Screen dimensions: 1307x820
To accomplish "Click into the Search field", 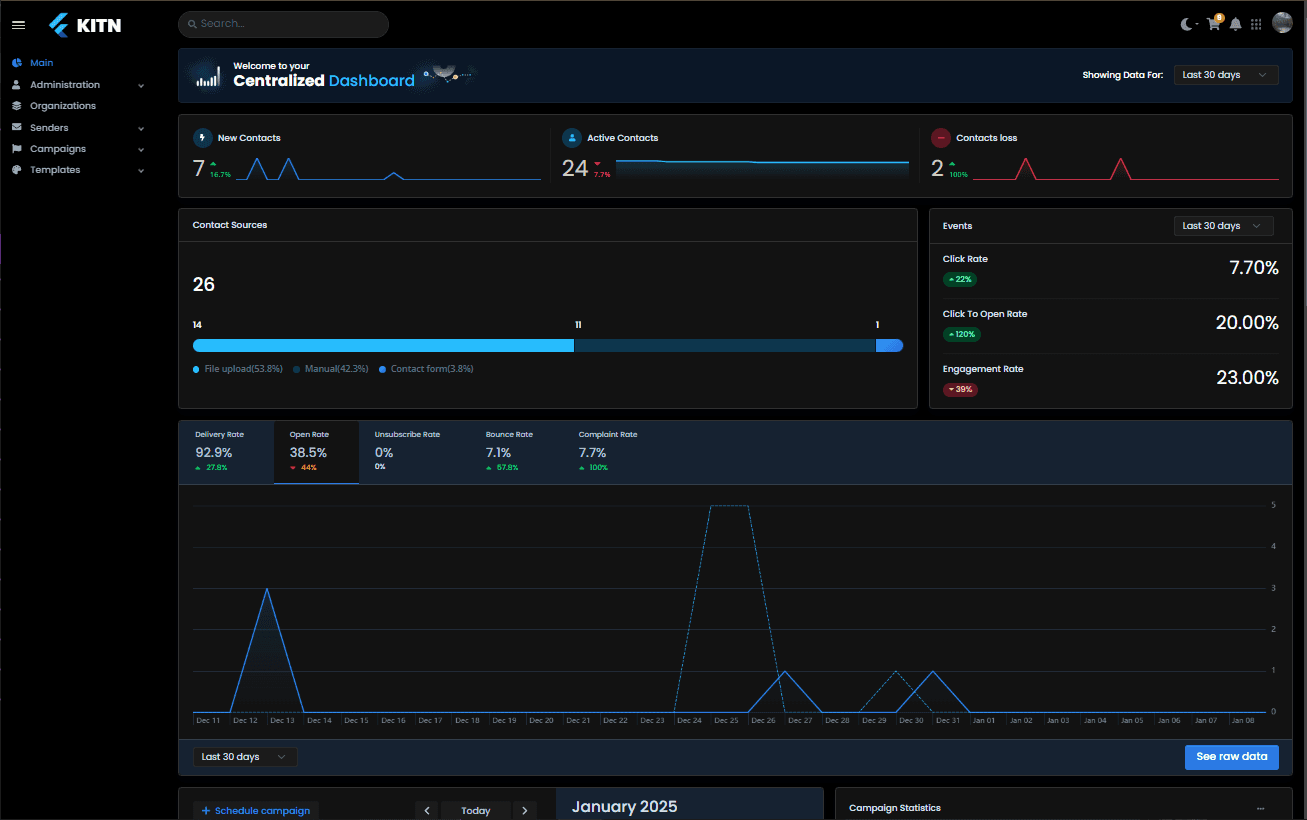I will coord(283,24).
